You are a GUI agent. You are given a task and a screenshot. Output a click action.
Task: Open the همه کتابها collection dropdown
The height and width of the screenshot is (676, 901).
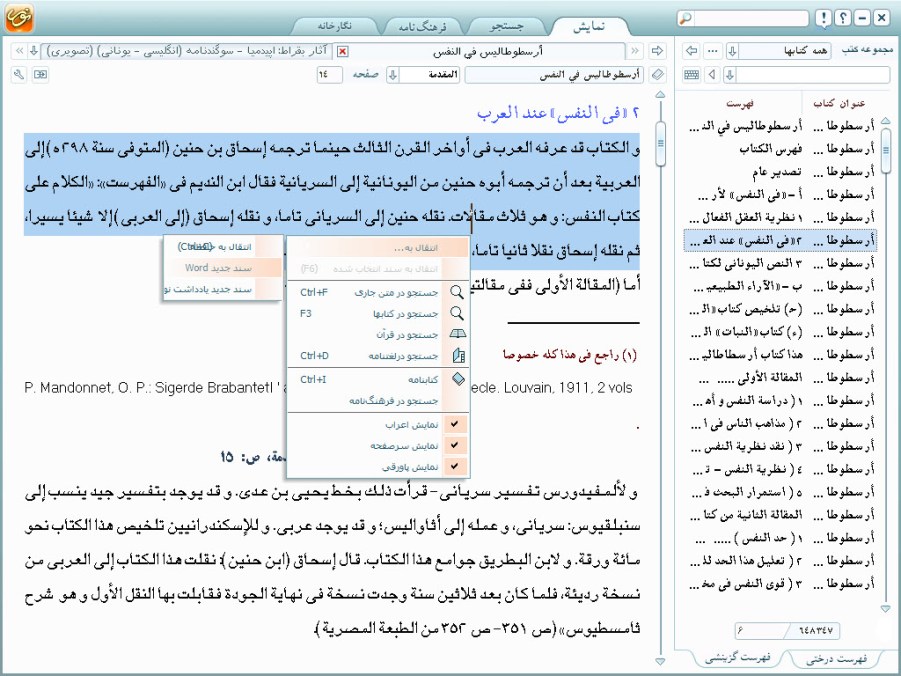(732, 51)
